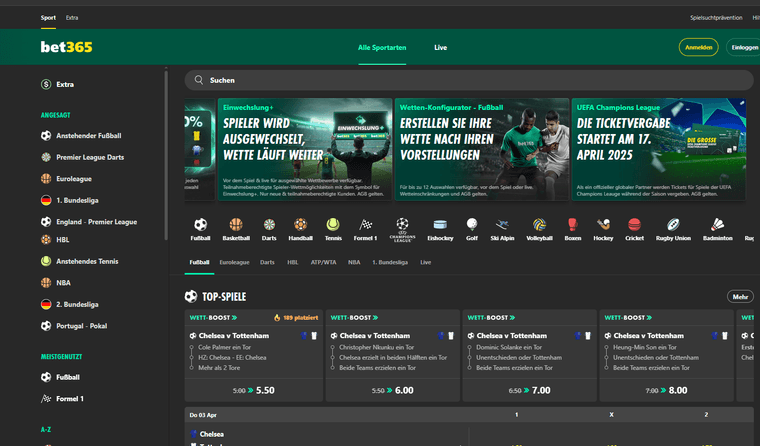Select the Eishockey puck icon

click(440, 225)
